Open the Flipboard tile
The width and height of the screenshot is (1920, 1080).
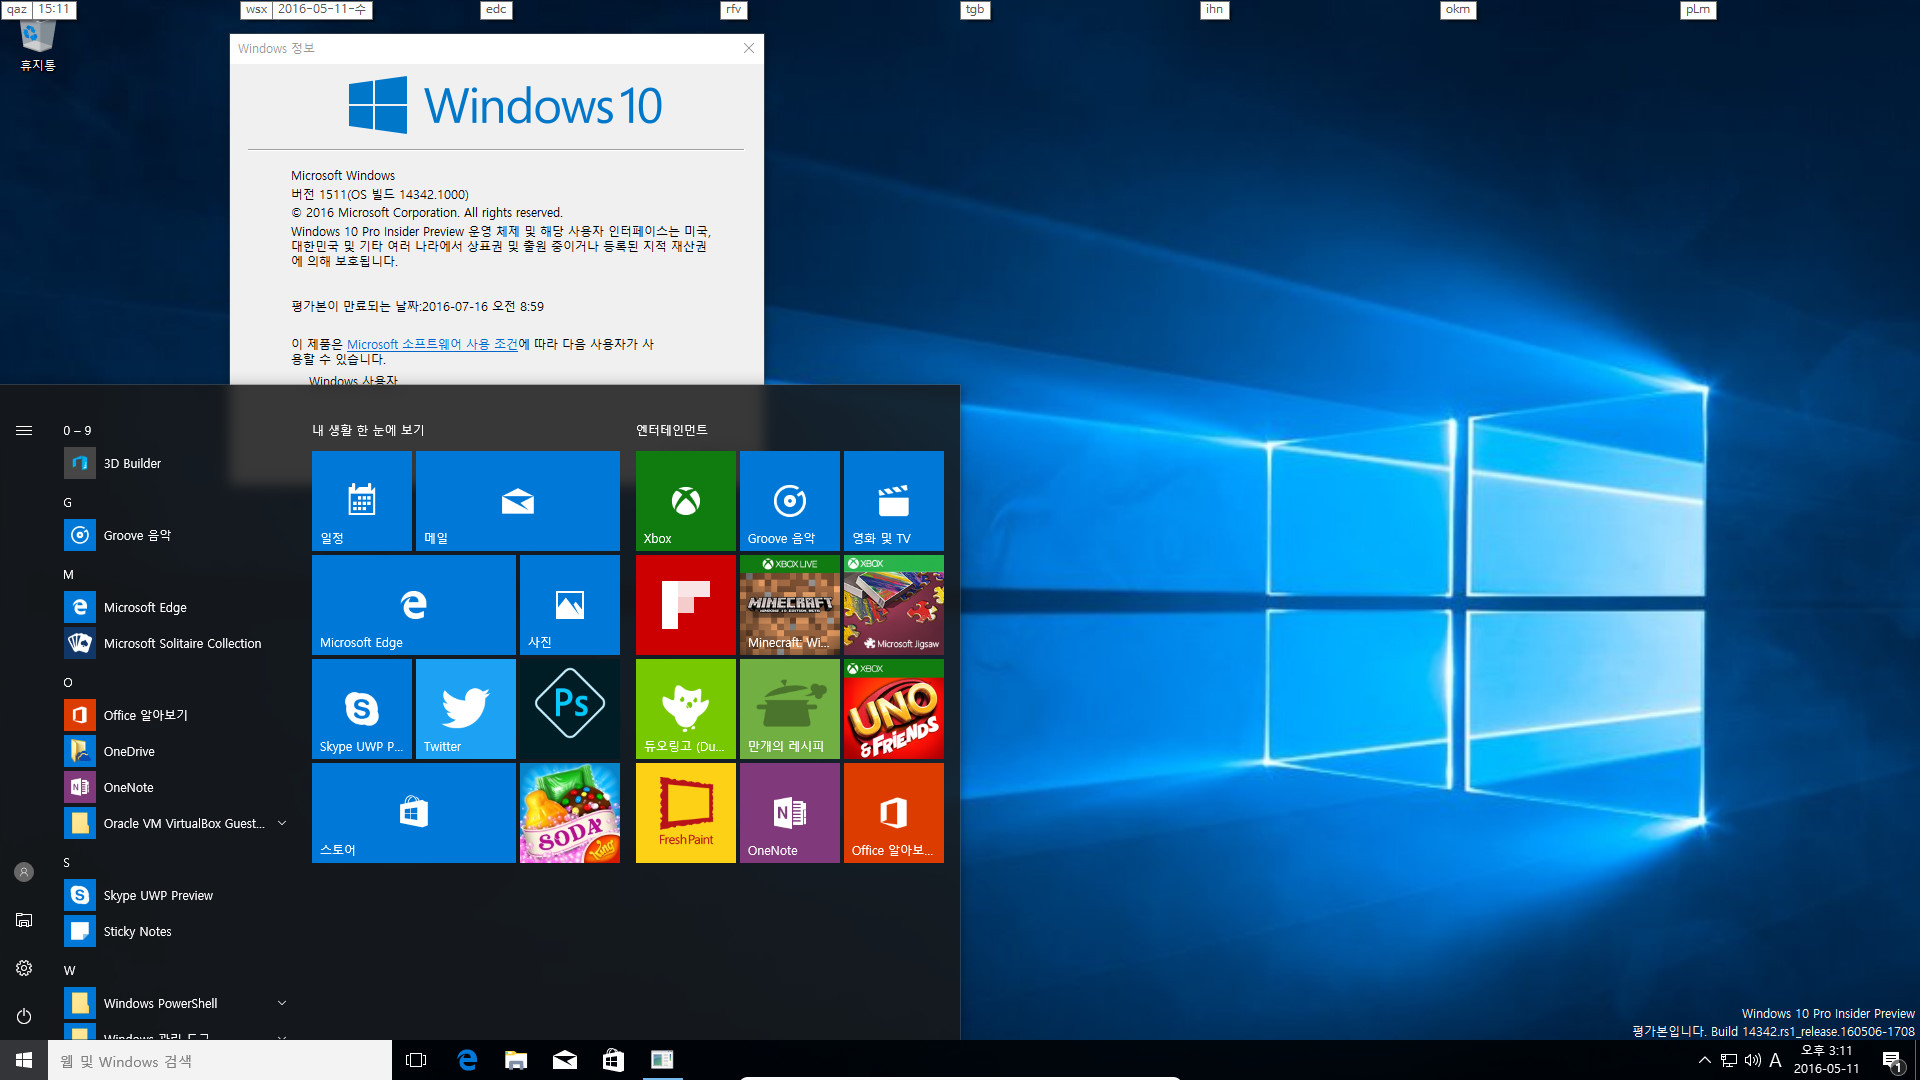[x=686, y=605]
